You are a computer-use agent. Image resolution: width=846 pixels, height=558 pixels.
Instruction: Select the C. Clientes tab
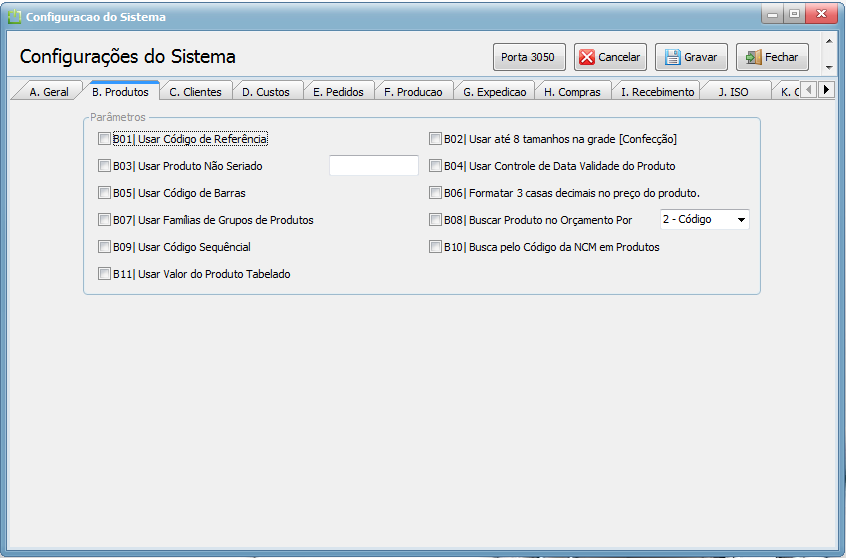(x=195, y=92)
